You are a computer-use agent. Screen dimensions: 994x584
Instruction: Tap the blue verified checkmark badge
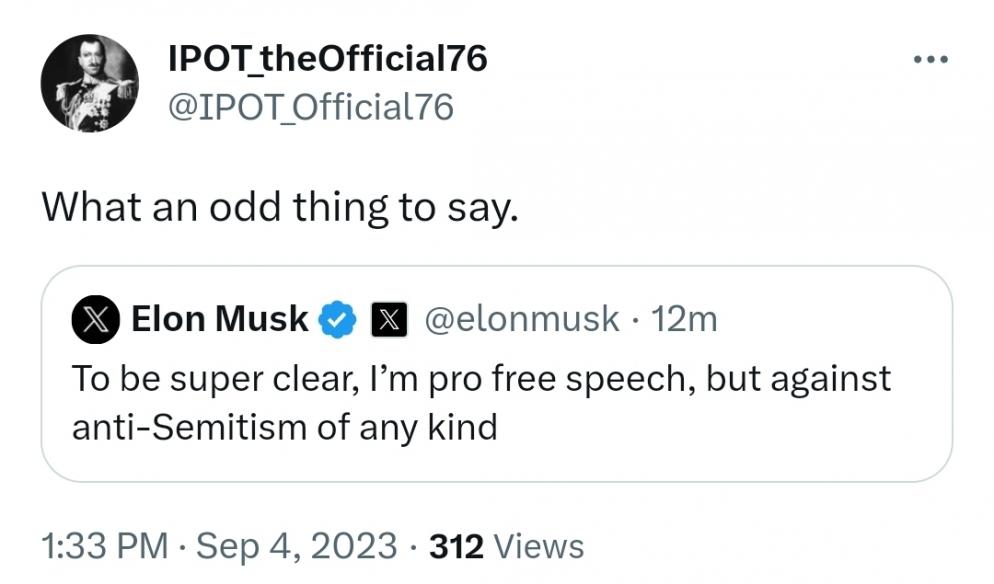pos(337,319)
